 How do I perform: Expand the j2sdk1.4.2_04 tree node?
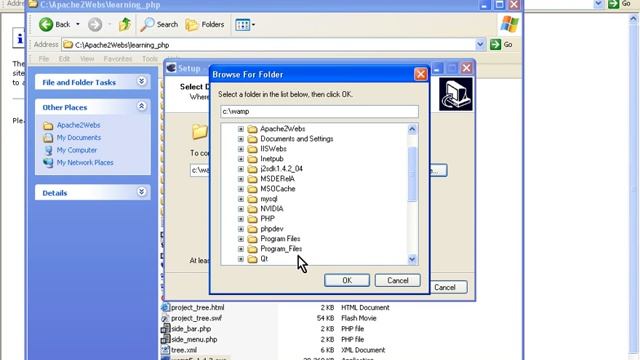(241, 169)
